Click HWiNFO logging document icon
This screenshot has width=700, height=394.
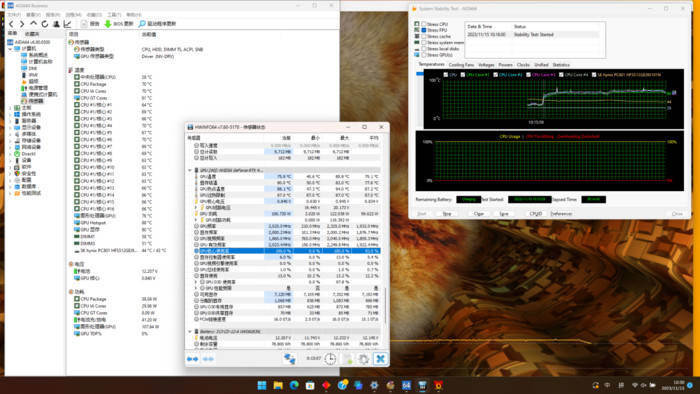(x=347, y=358)
